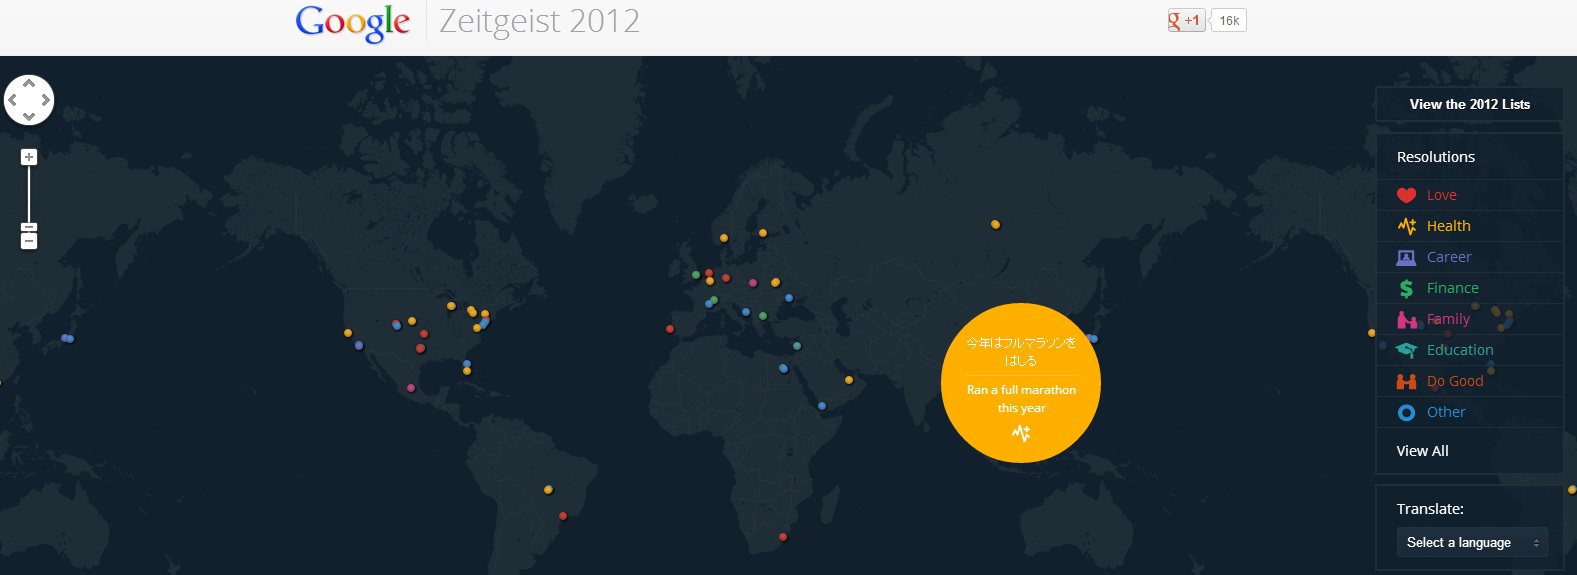
Task: Click the map pan navigation control
Action: coord(29,100)
